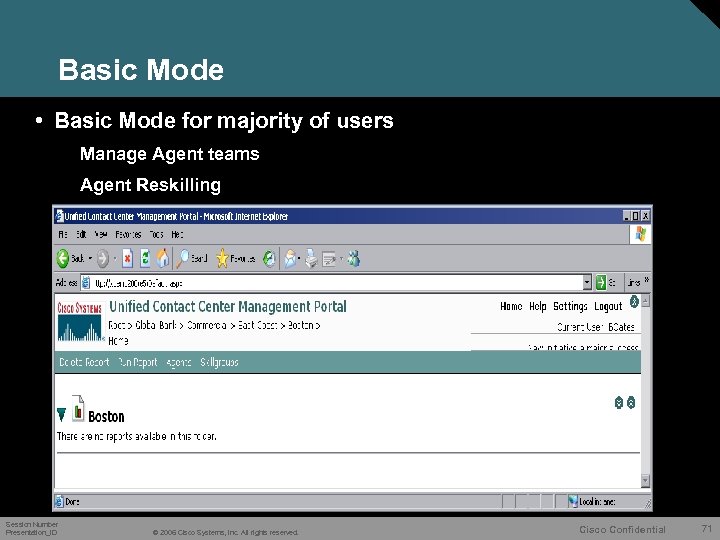Open the address bar dropdown arrow

click(x=587, y=282)
